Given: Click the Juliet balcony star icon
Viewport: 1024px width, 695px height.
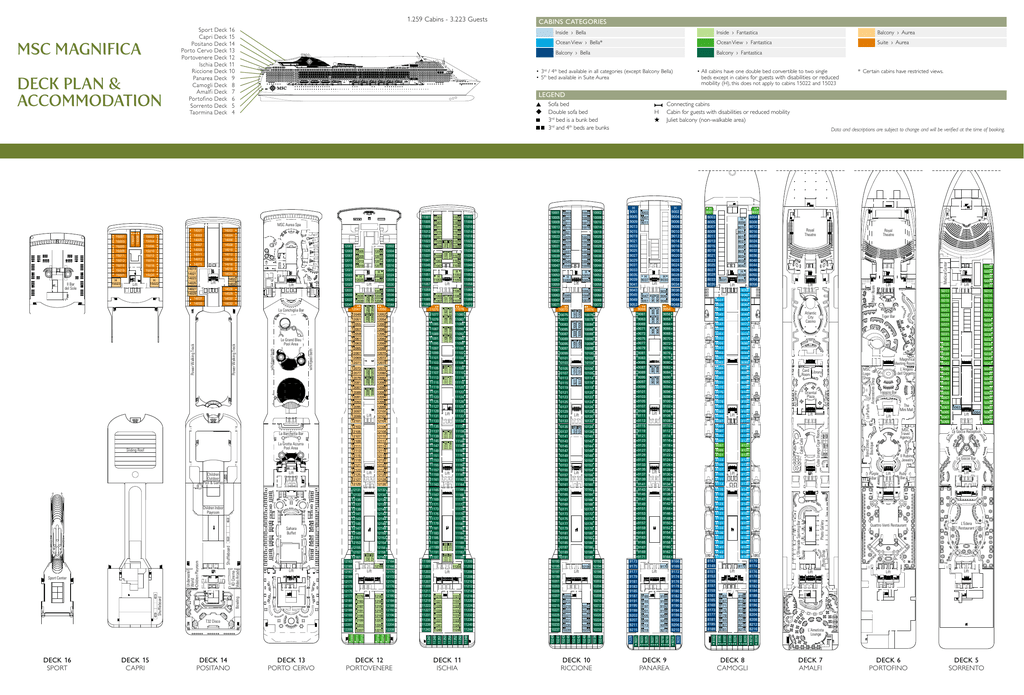Looking at the screenshot, I should [656, 120].
